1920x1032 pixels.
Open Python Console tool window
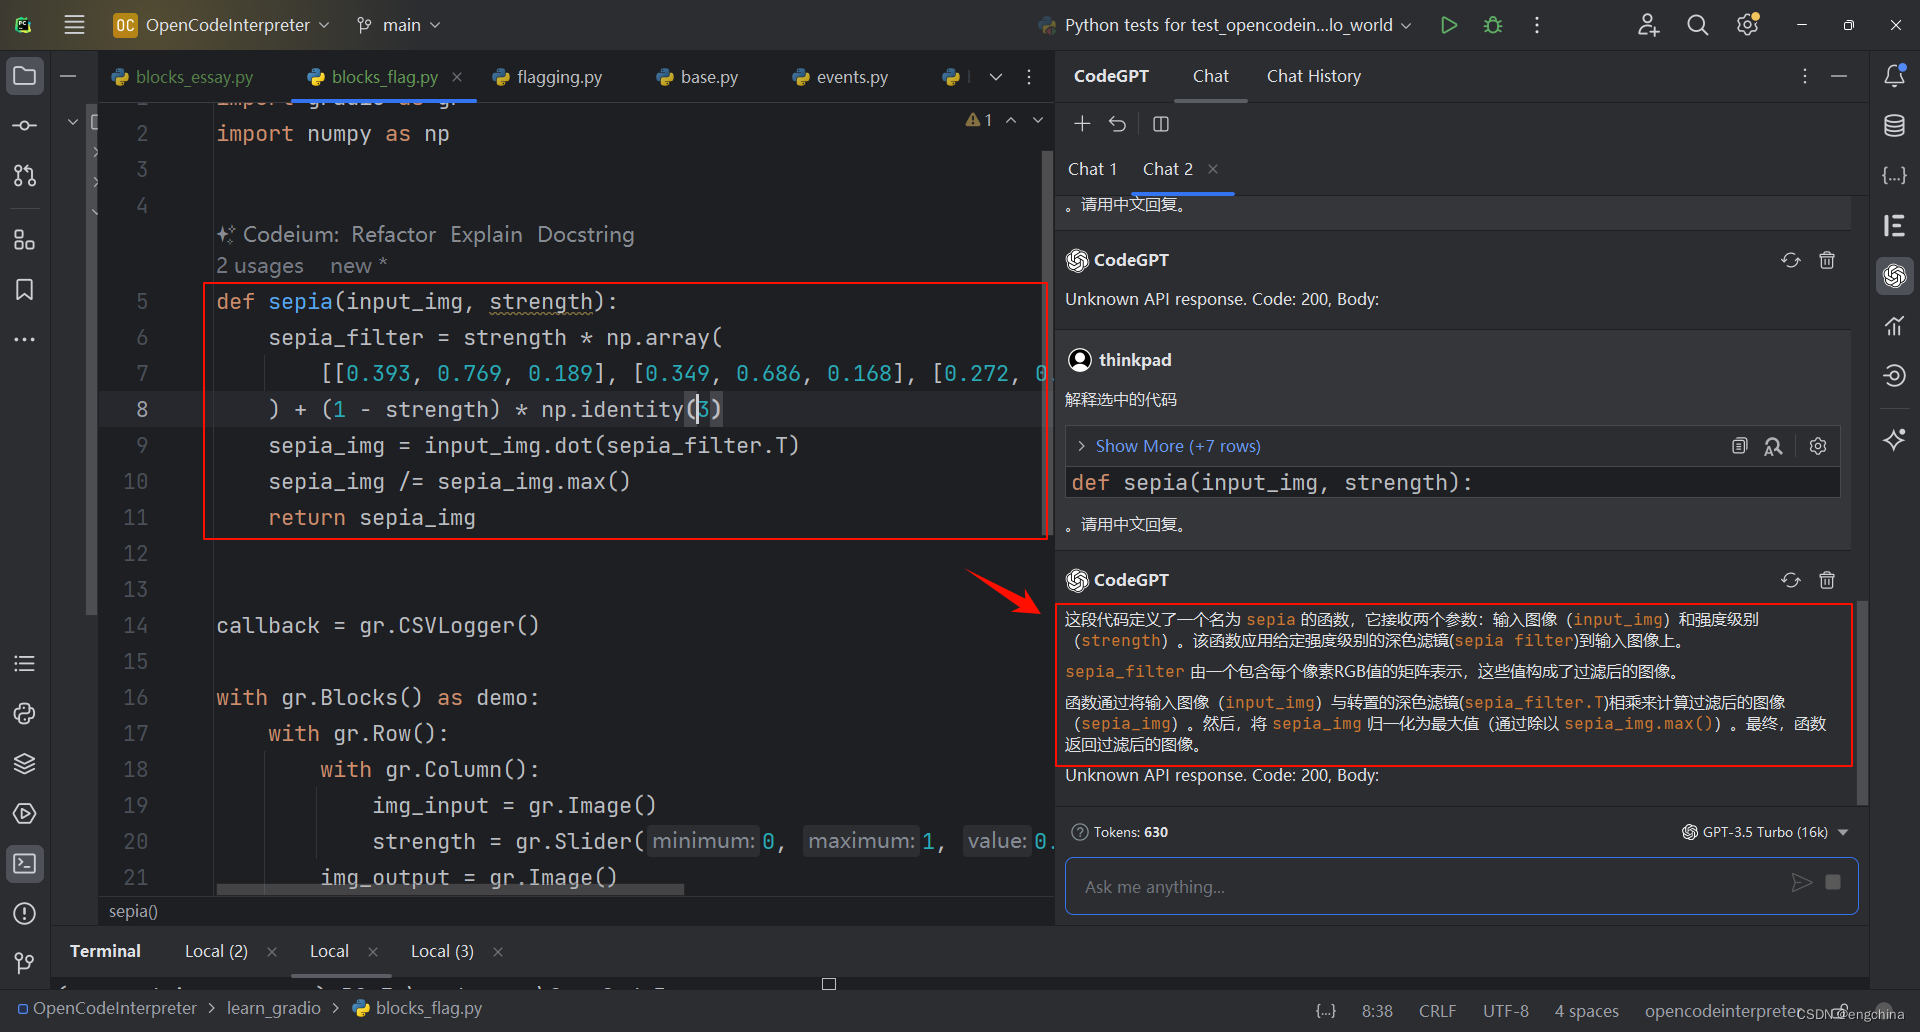pyautogui.click(x=25, y=714)
